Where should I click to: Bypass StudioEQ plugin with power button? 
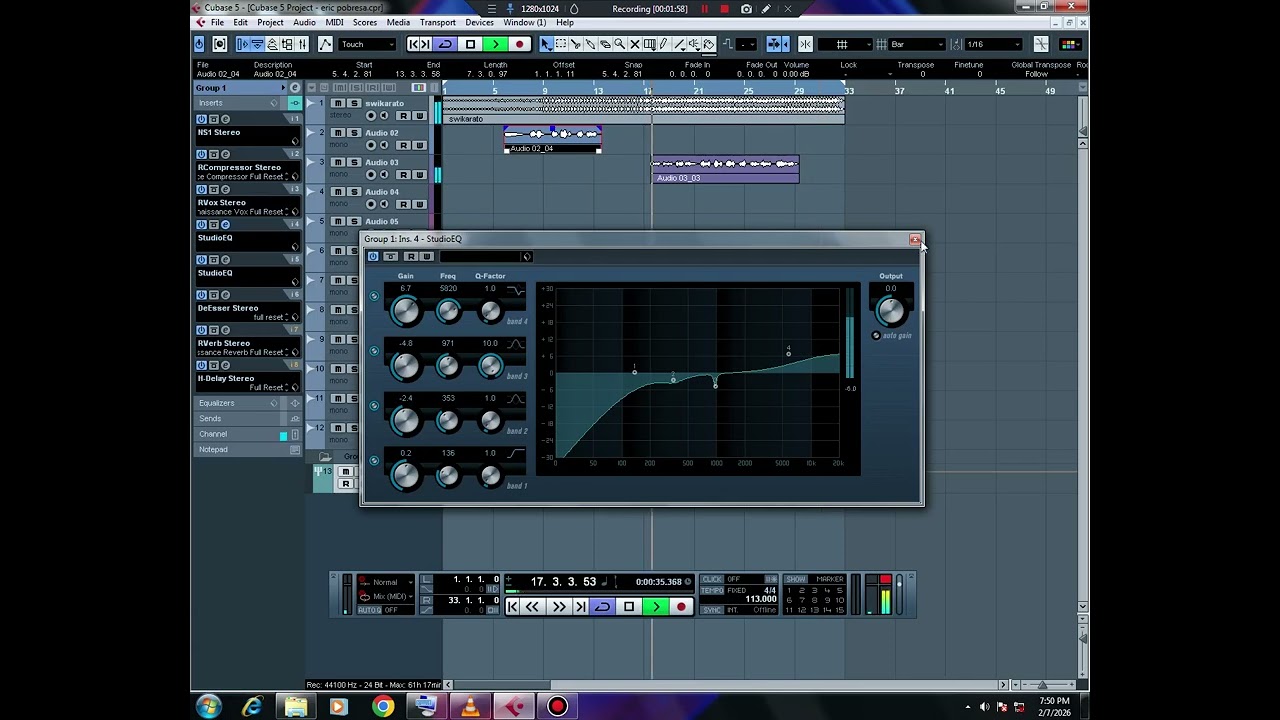click(x=373, y=257)
